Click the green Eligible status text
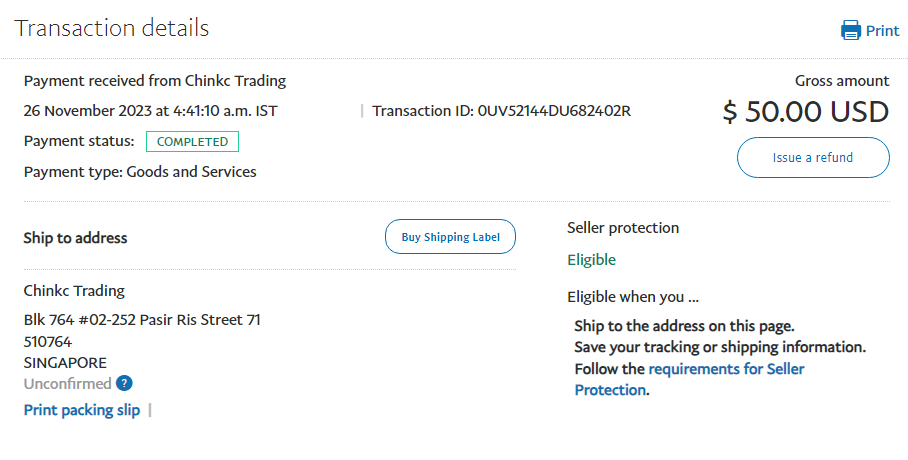The image size is (908, 460). pyautogui.click(x=591, y=260)
